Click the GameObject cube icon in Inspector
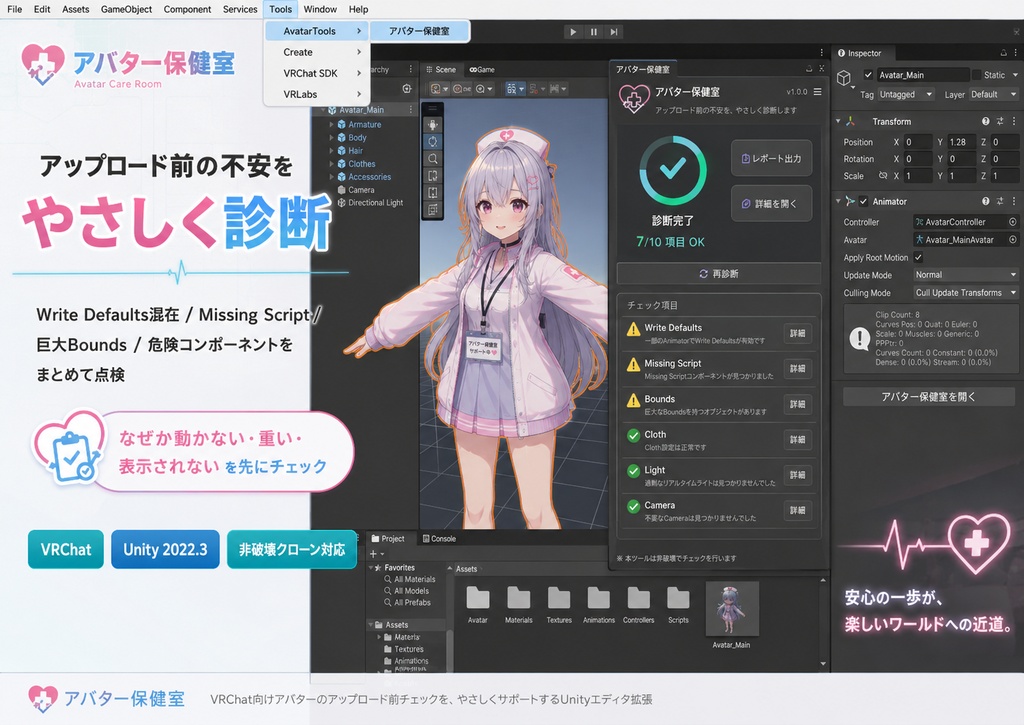Viewport: 1024px width, 725px height. point(844,78)
